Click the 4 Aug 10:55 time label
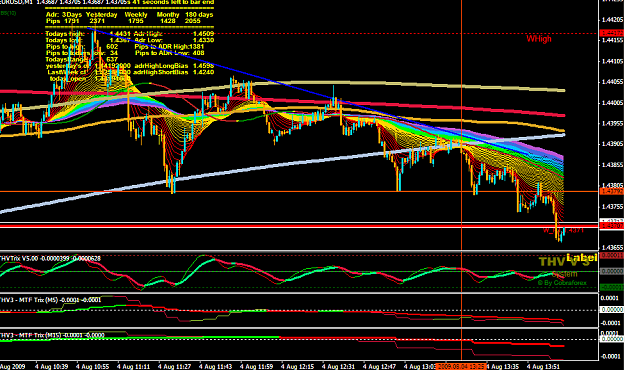Screen dimensions: 625x370 click(x=92, y=366)
